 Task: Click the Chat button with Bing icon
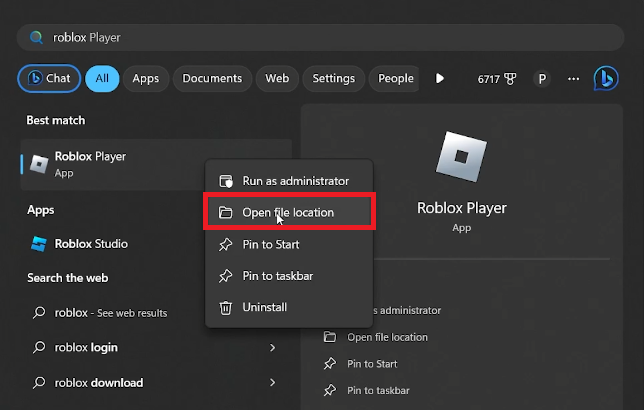(x=47, y=79)
